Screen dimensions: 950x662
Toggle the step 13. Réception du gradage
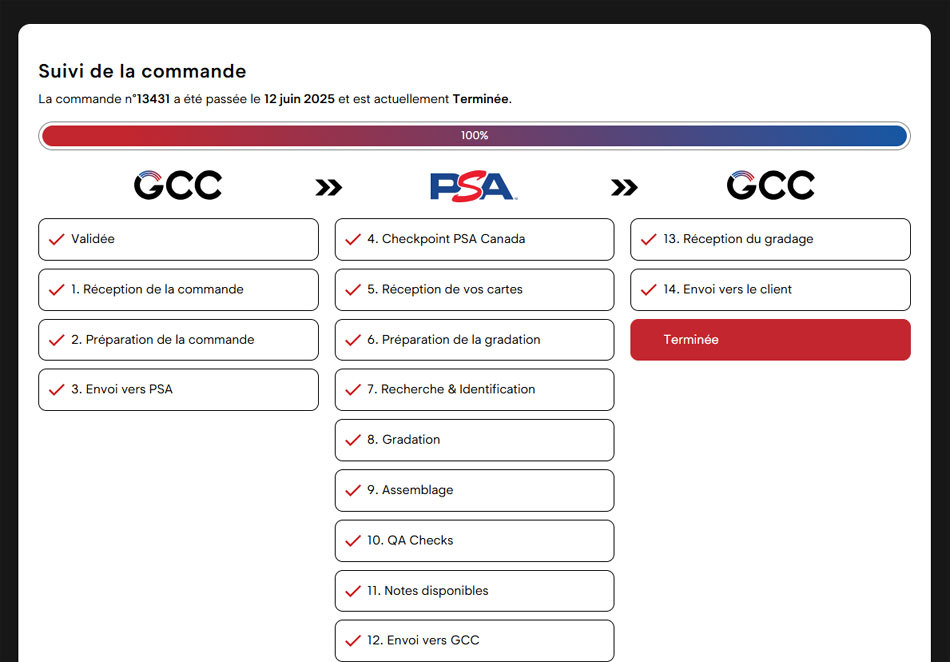pyautogui.click(x=770, y=239)
